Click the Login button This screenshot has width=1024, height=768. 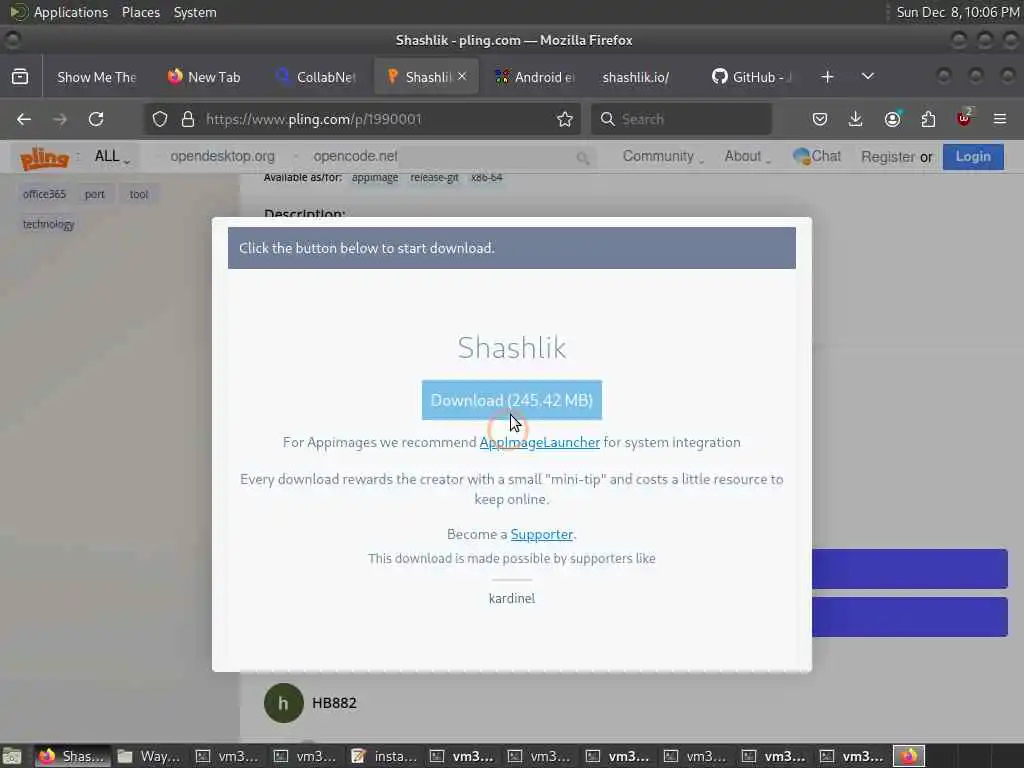[x=973, y=157]
